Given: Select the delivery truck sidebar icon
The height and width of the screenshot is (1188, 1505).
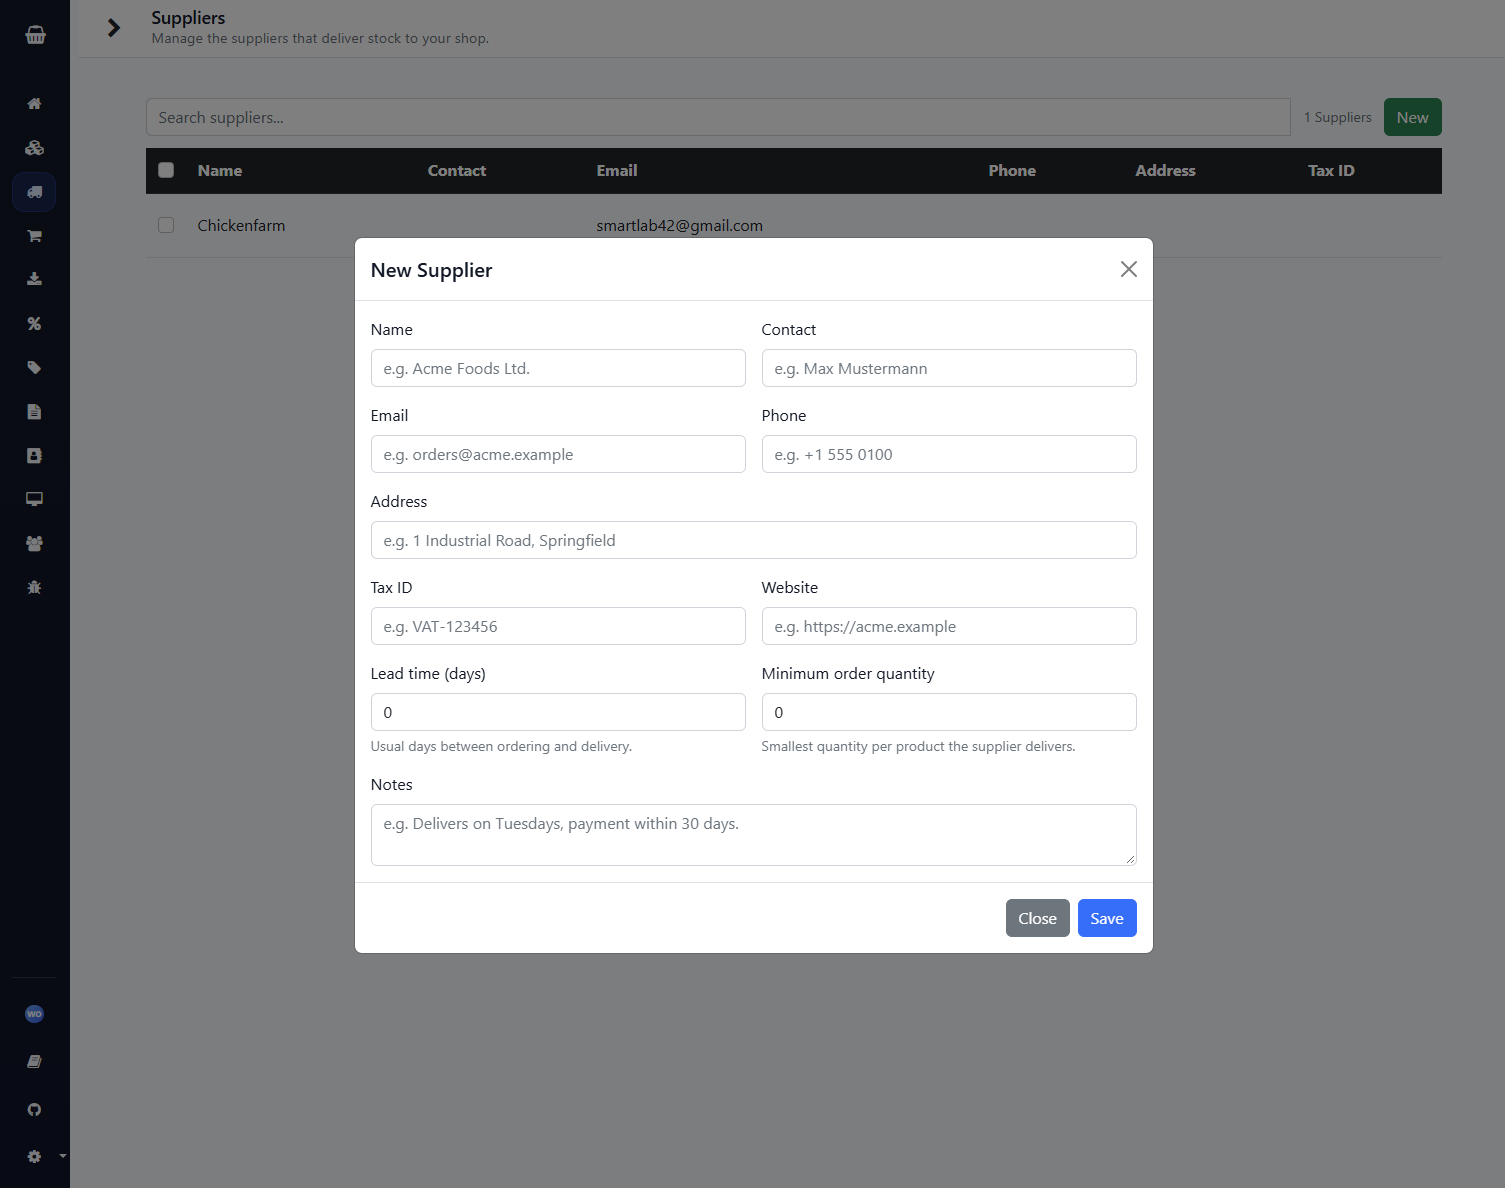Looking at the screenshot, I should point(34,192).
